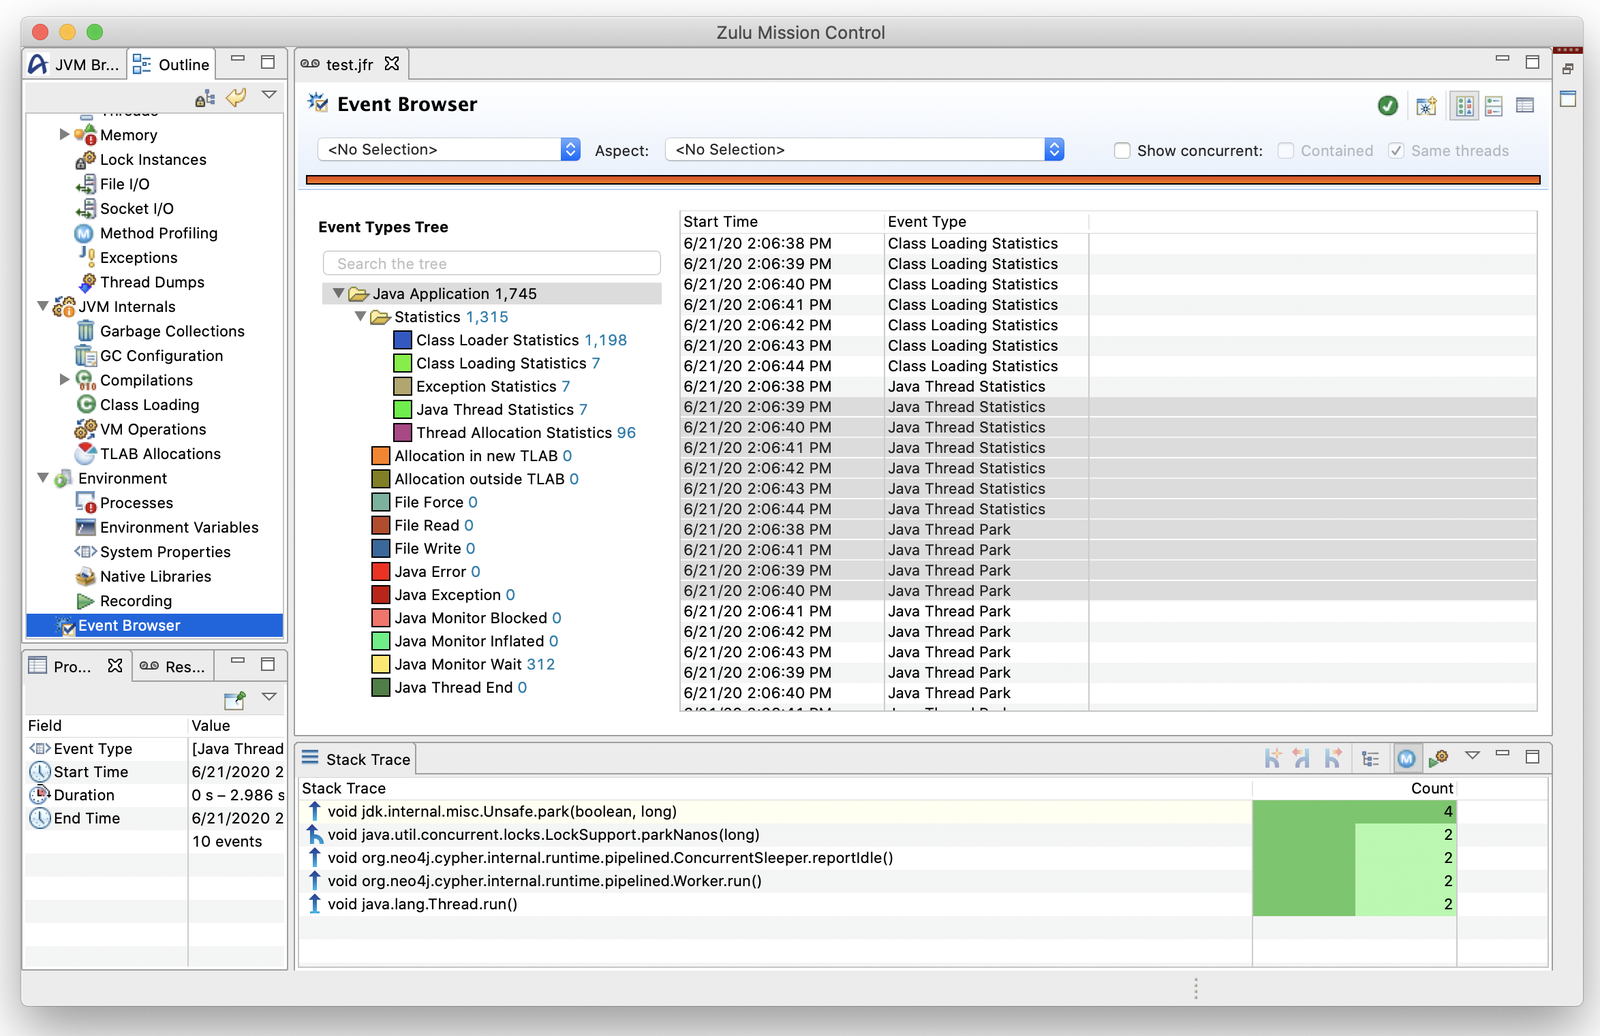Click the Count column header
Viewport: 1600px width, 1036px height.
pyautogui.click(x=1354, y=788)
